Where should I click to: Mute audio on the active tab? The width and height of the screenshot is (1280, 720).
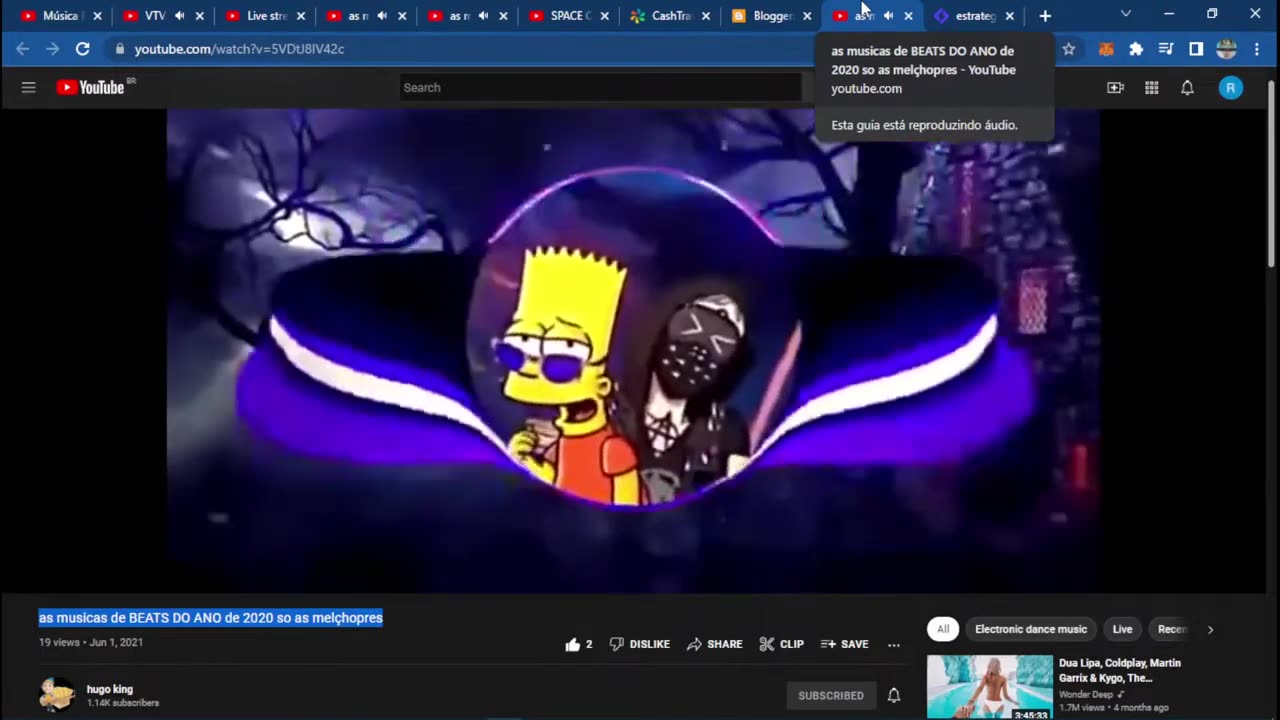pyautogui.click(x=888, y=16)
